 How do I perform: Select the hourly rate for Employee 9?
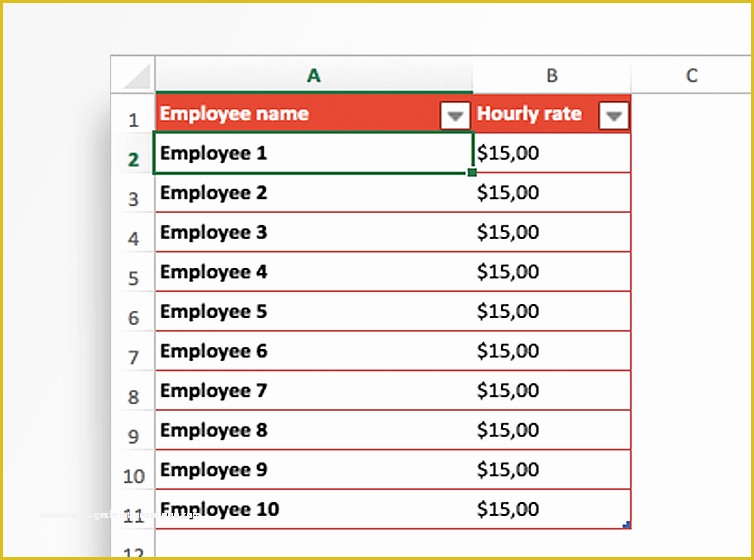(552, 470)
